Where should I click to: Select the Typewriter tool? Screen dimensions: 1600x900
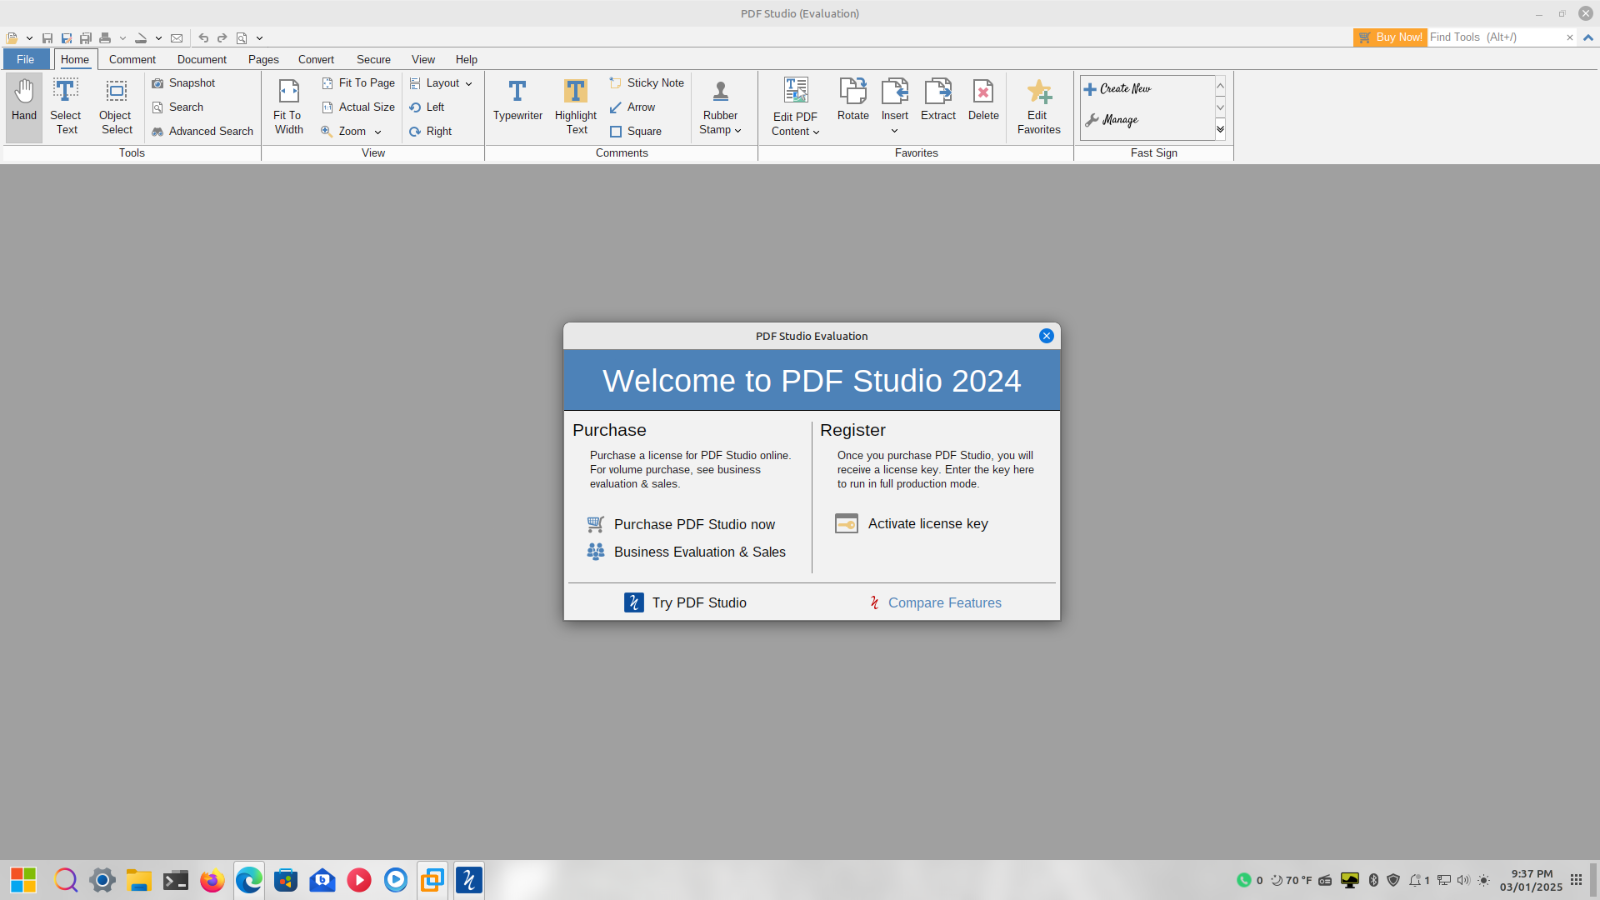coord(518,101)
